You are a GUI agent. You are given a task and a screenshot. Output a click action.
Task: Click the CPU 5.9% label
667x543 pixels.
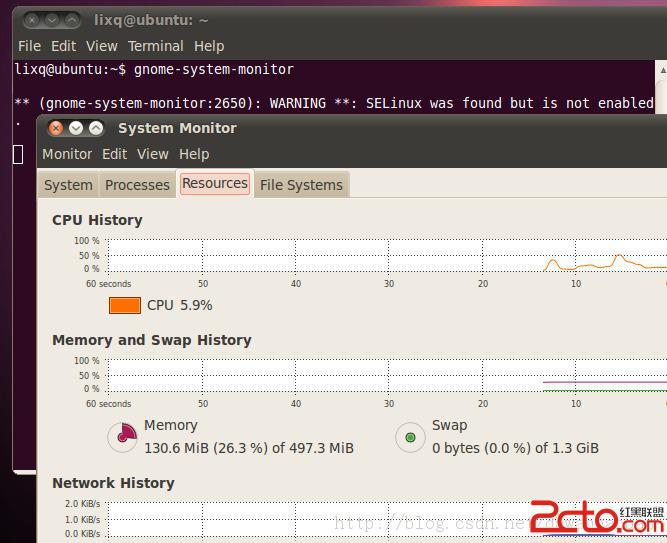[180, 305]
